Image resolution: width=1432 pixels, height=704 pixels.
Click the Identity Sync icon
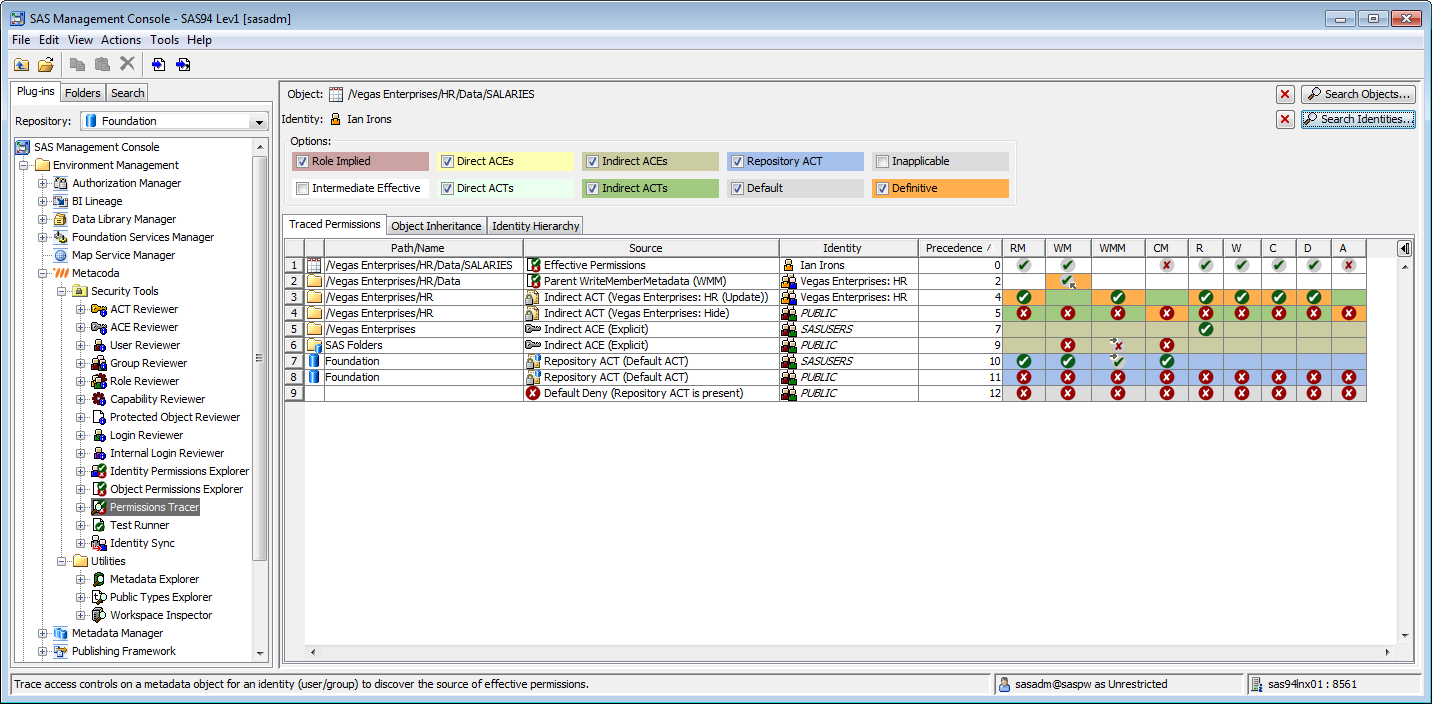tap(99, 543)
